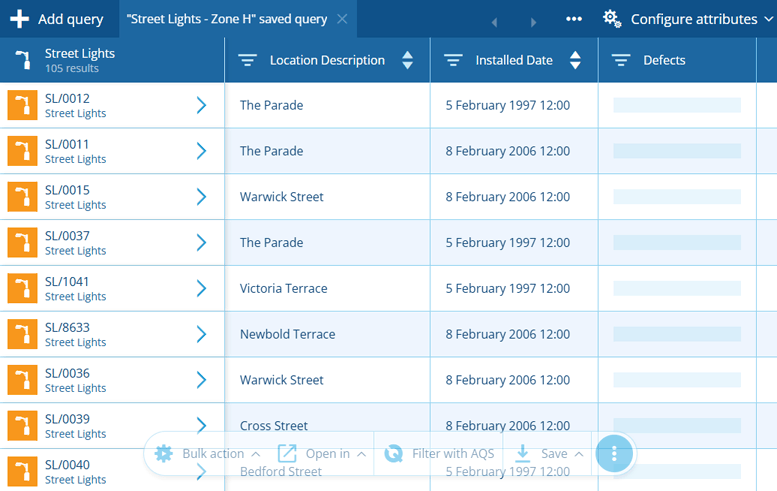
Task: Click the SL/0012 street light orange icon
Action: point(22,105)
